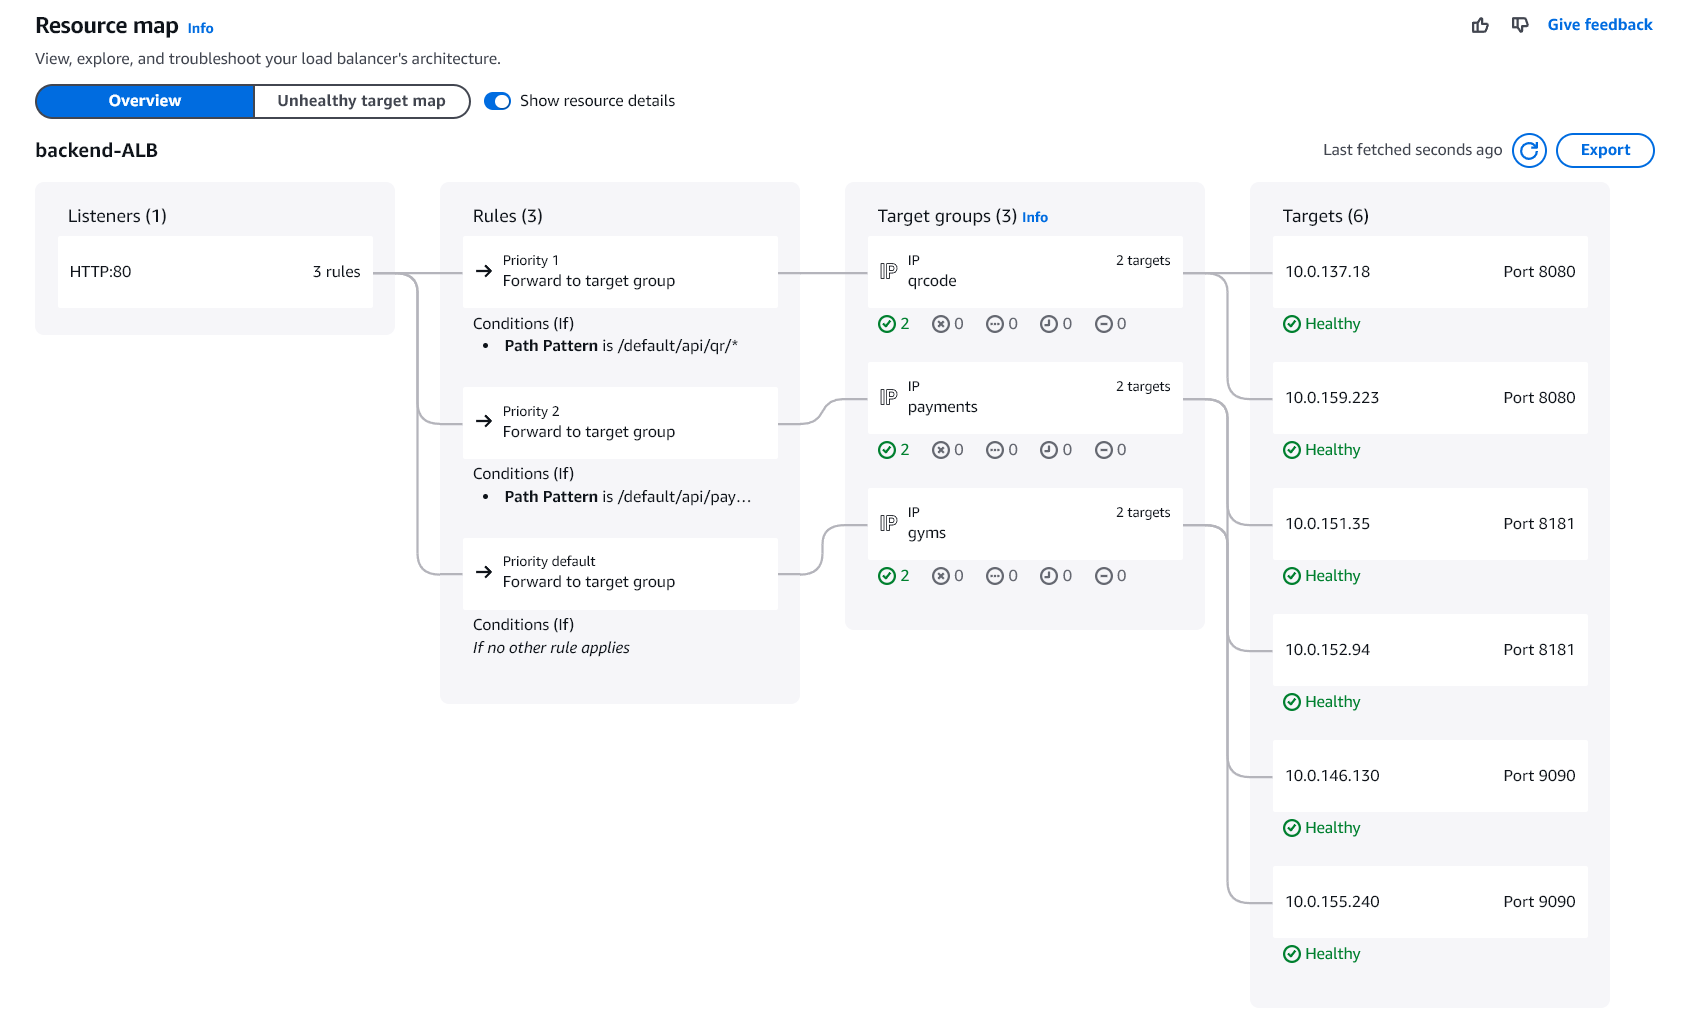Click the Priority default rule arrow icon
The width and height of the screenshot is (1699, 1028).
484,572
